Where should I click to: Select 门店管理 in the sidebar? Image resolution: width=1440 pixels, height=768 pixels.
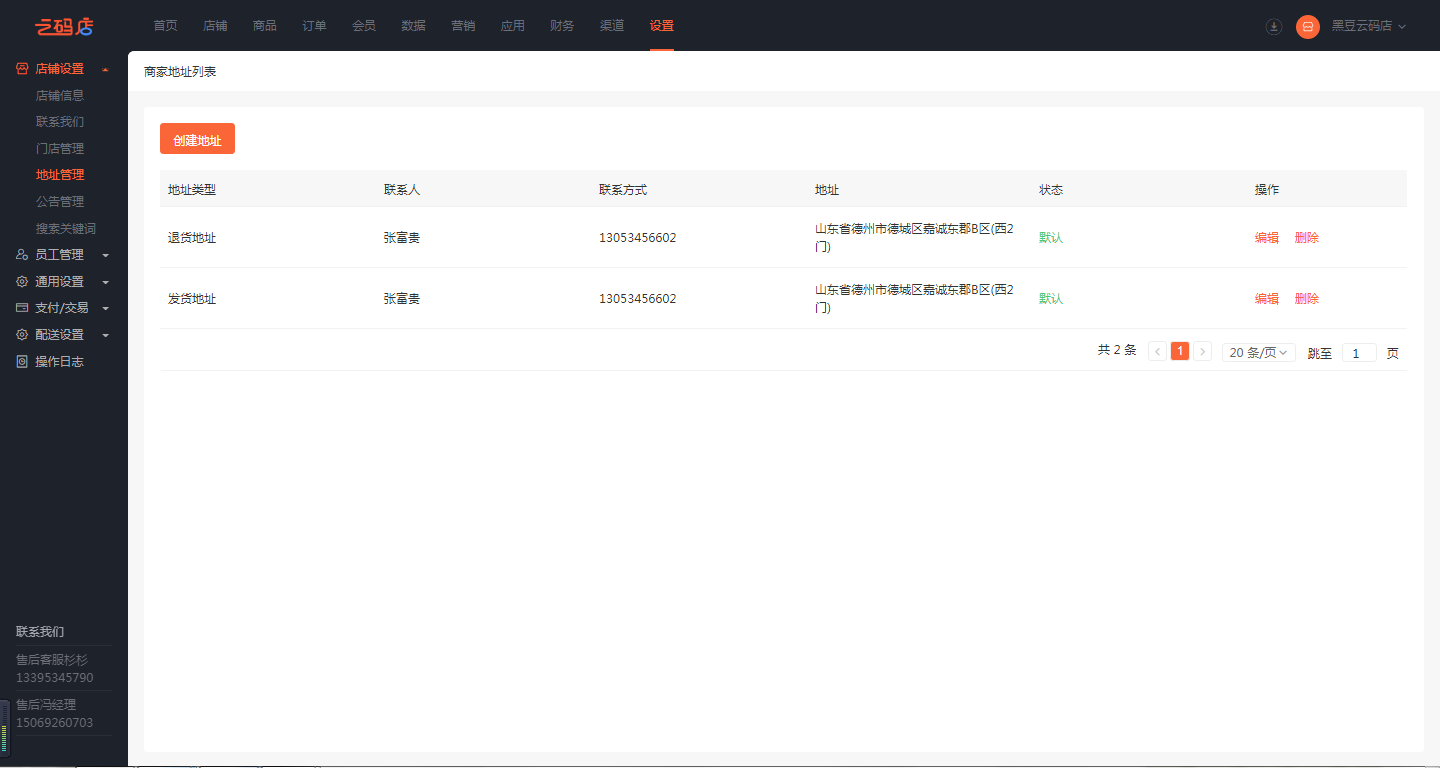[60, 149]
